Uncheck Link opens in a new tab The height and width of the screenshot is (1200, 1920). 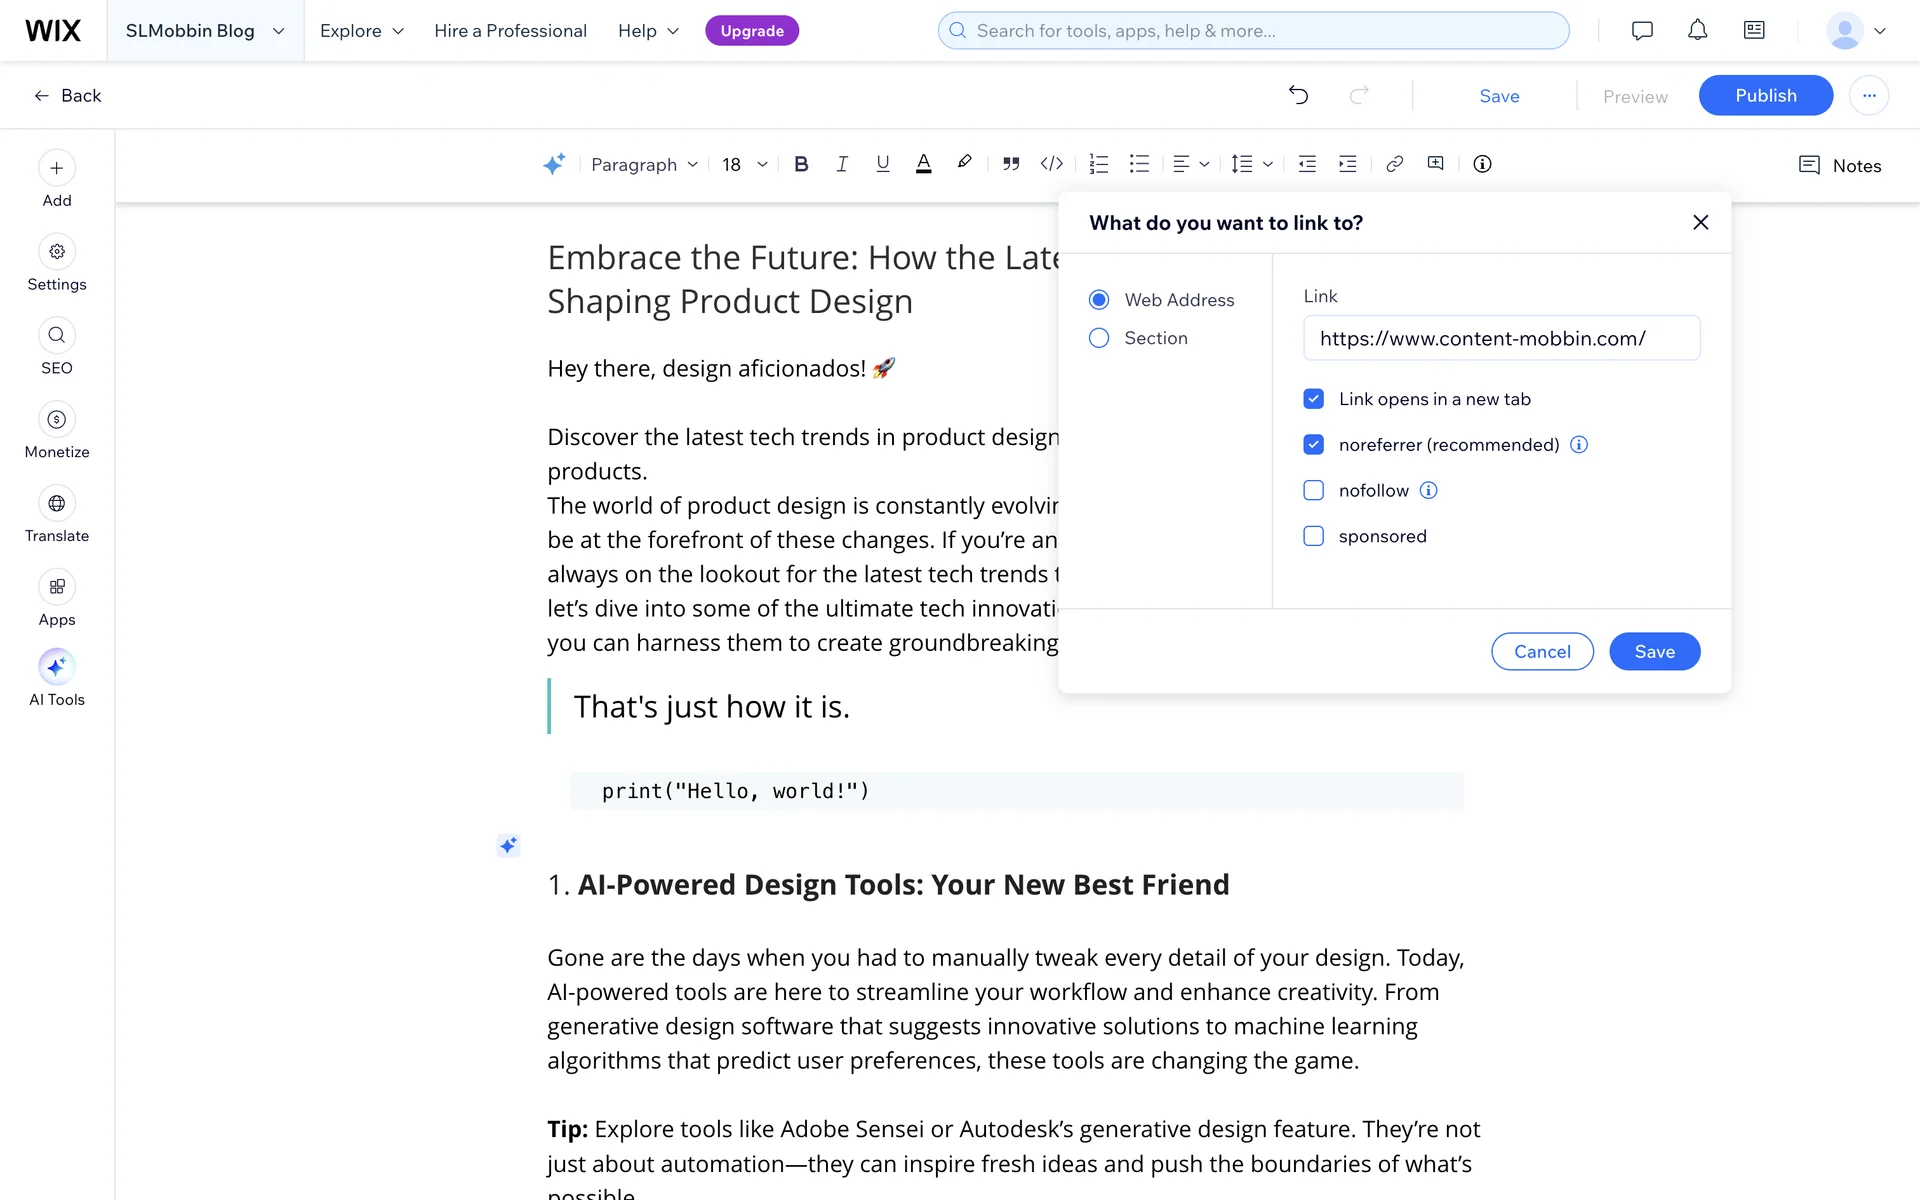click(1313, 399)
